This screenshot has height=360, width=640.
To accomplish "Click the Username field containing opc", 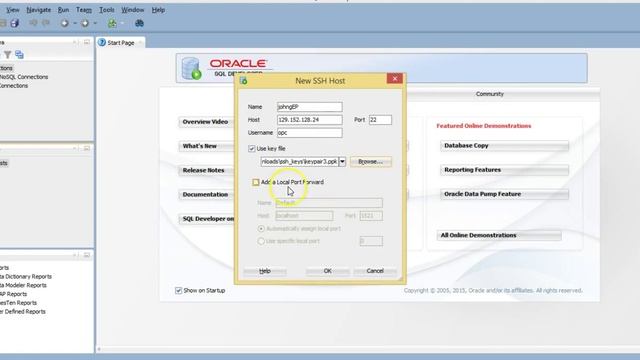I will [309, 133].
